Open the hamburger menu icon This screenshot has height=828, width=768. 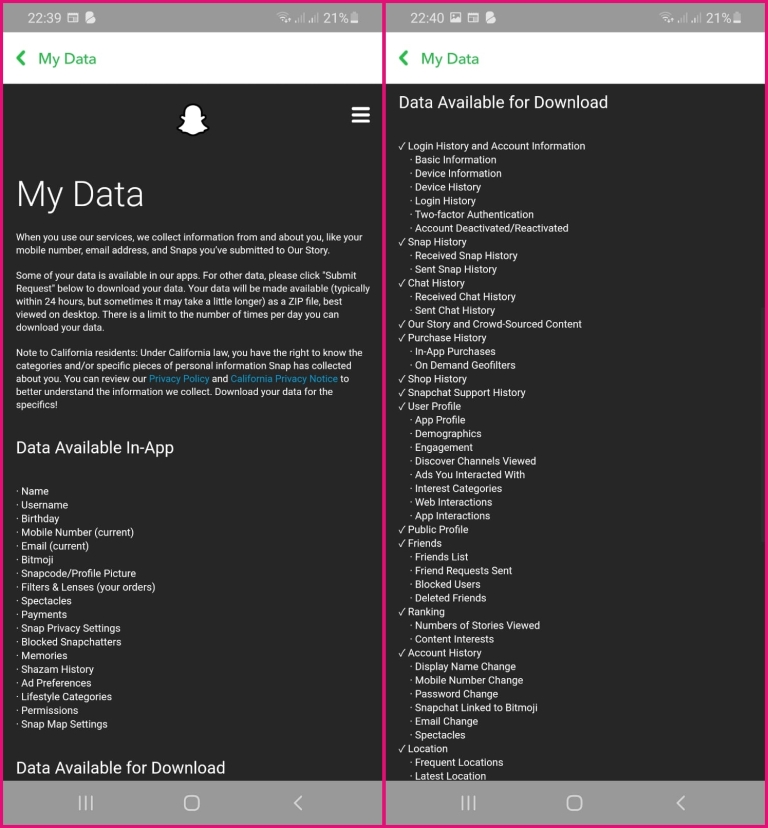click(x=360, y=115)
